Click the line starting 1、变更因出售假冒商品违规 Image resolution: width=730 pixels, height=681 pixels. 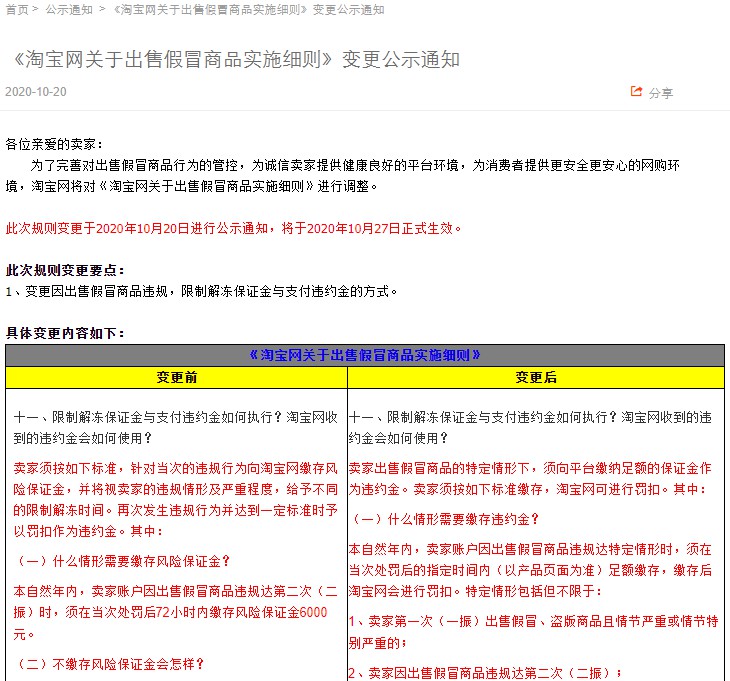tap(201, 291)
